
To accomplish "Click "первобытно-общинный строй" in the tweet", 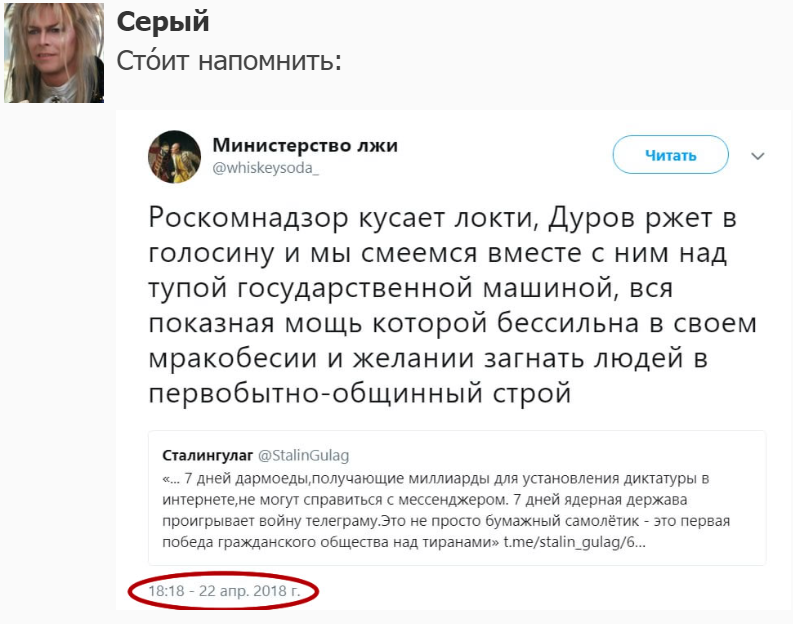I will [x=359, y=392].
